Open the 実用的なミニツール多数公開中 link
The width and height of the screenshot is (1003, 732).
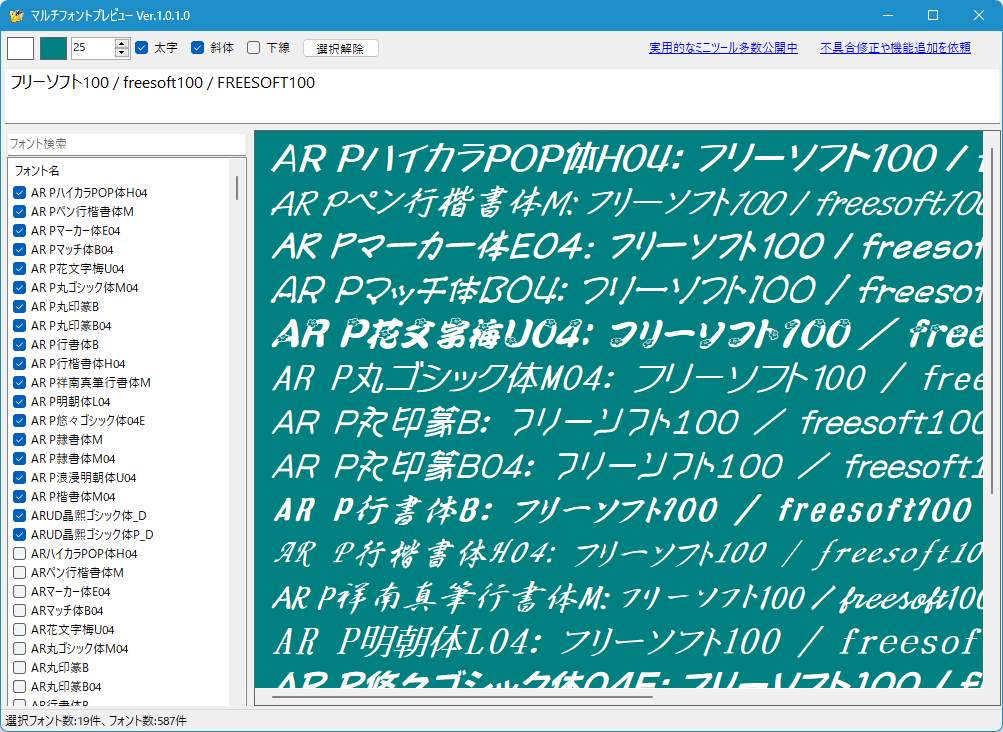click(x=723, y=48)
